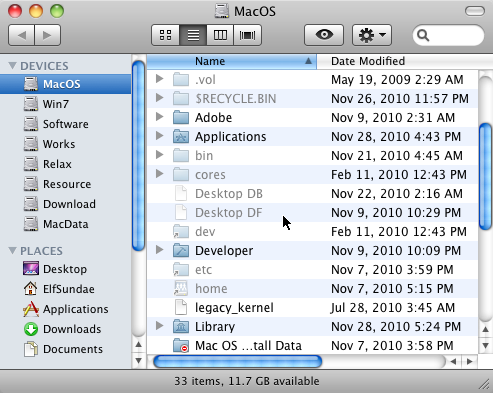Open Downloads in Places
The image size is (493, 393).
66,329
